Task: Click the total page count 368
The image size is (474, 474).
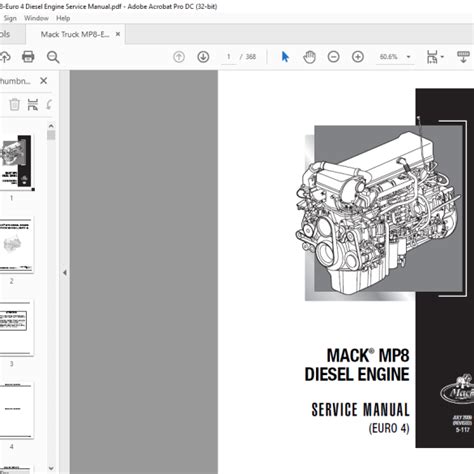Action: pyautogui.click(x=251, y=57)
